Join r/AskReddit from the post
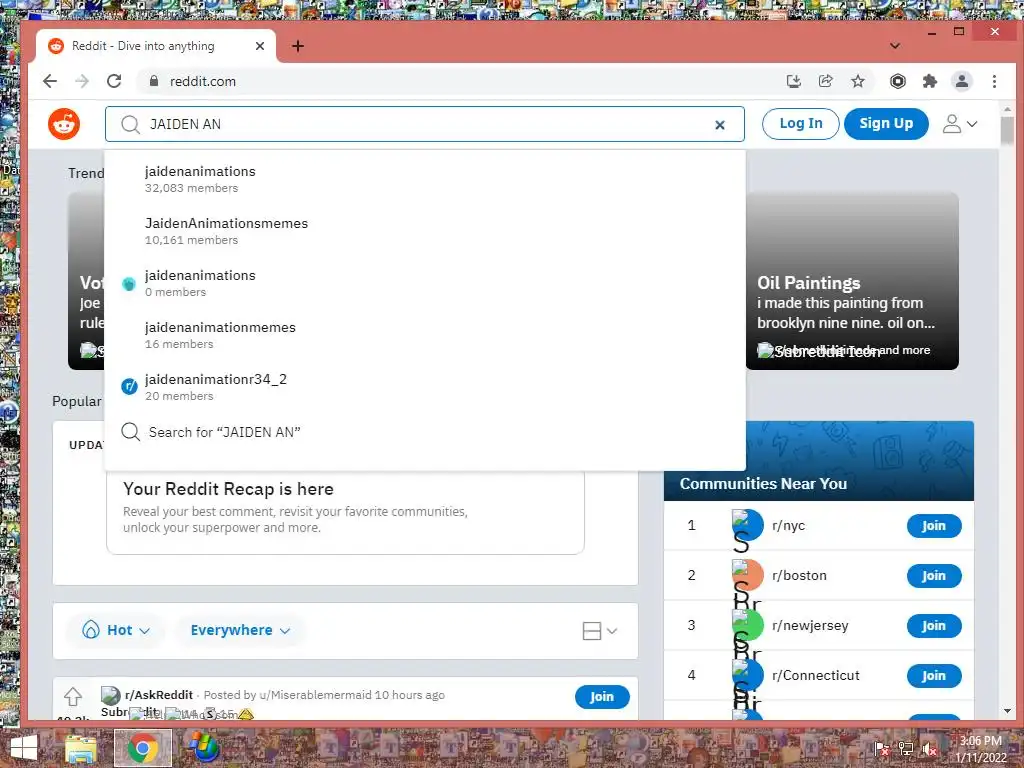Image resolution: width=1024 pixels, height=768 pixels. [602, 697]
